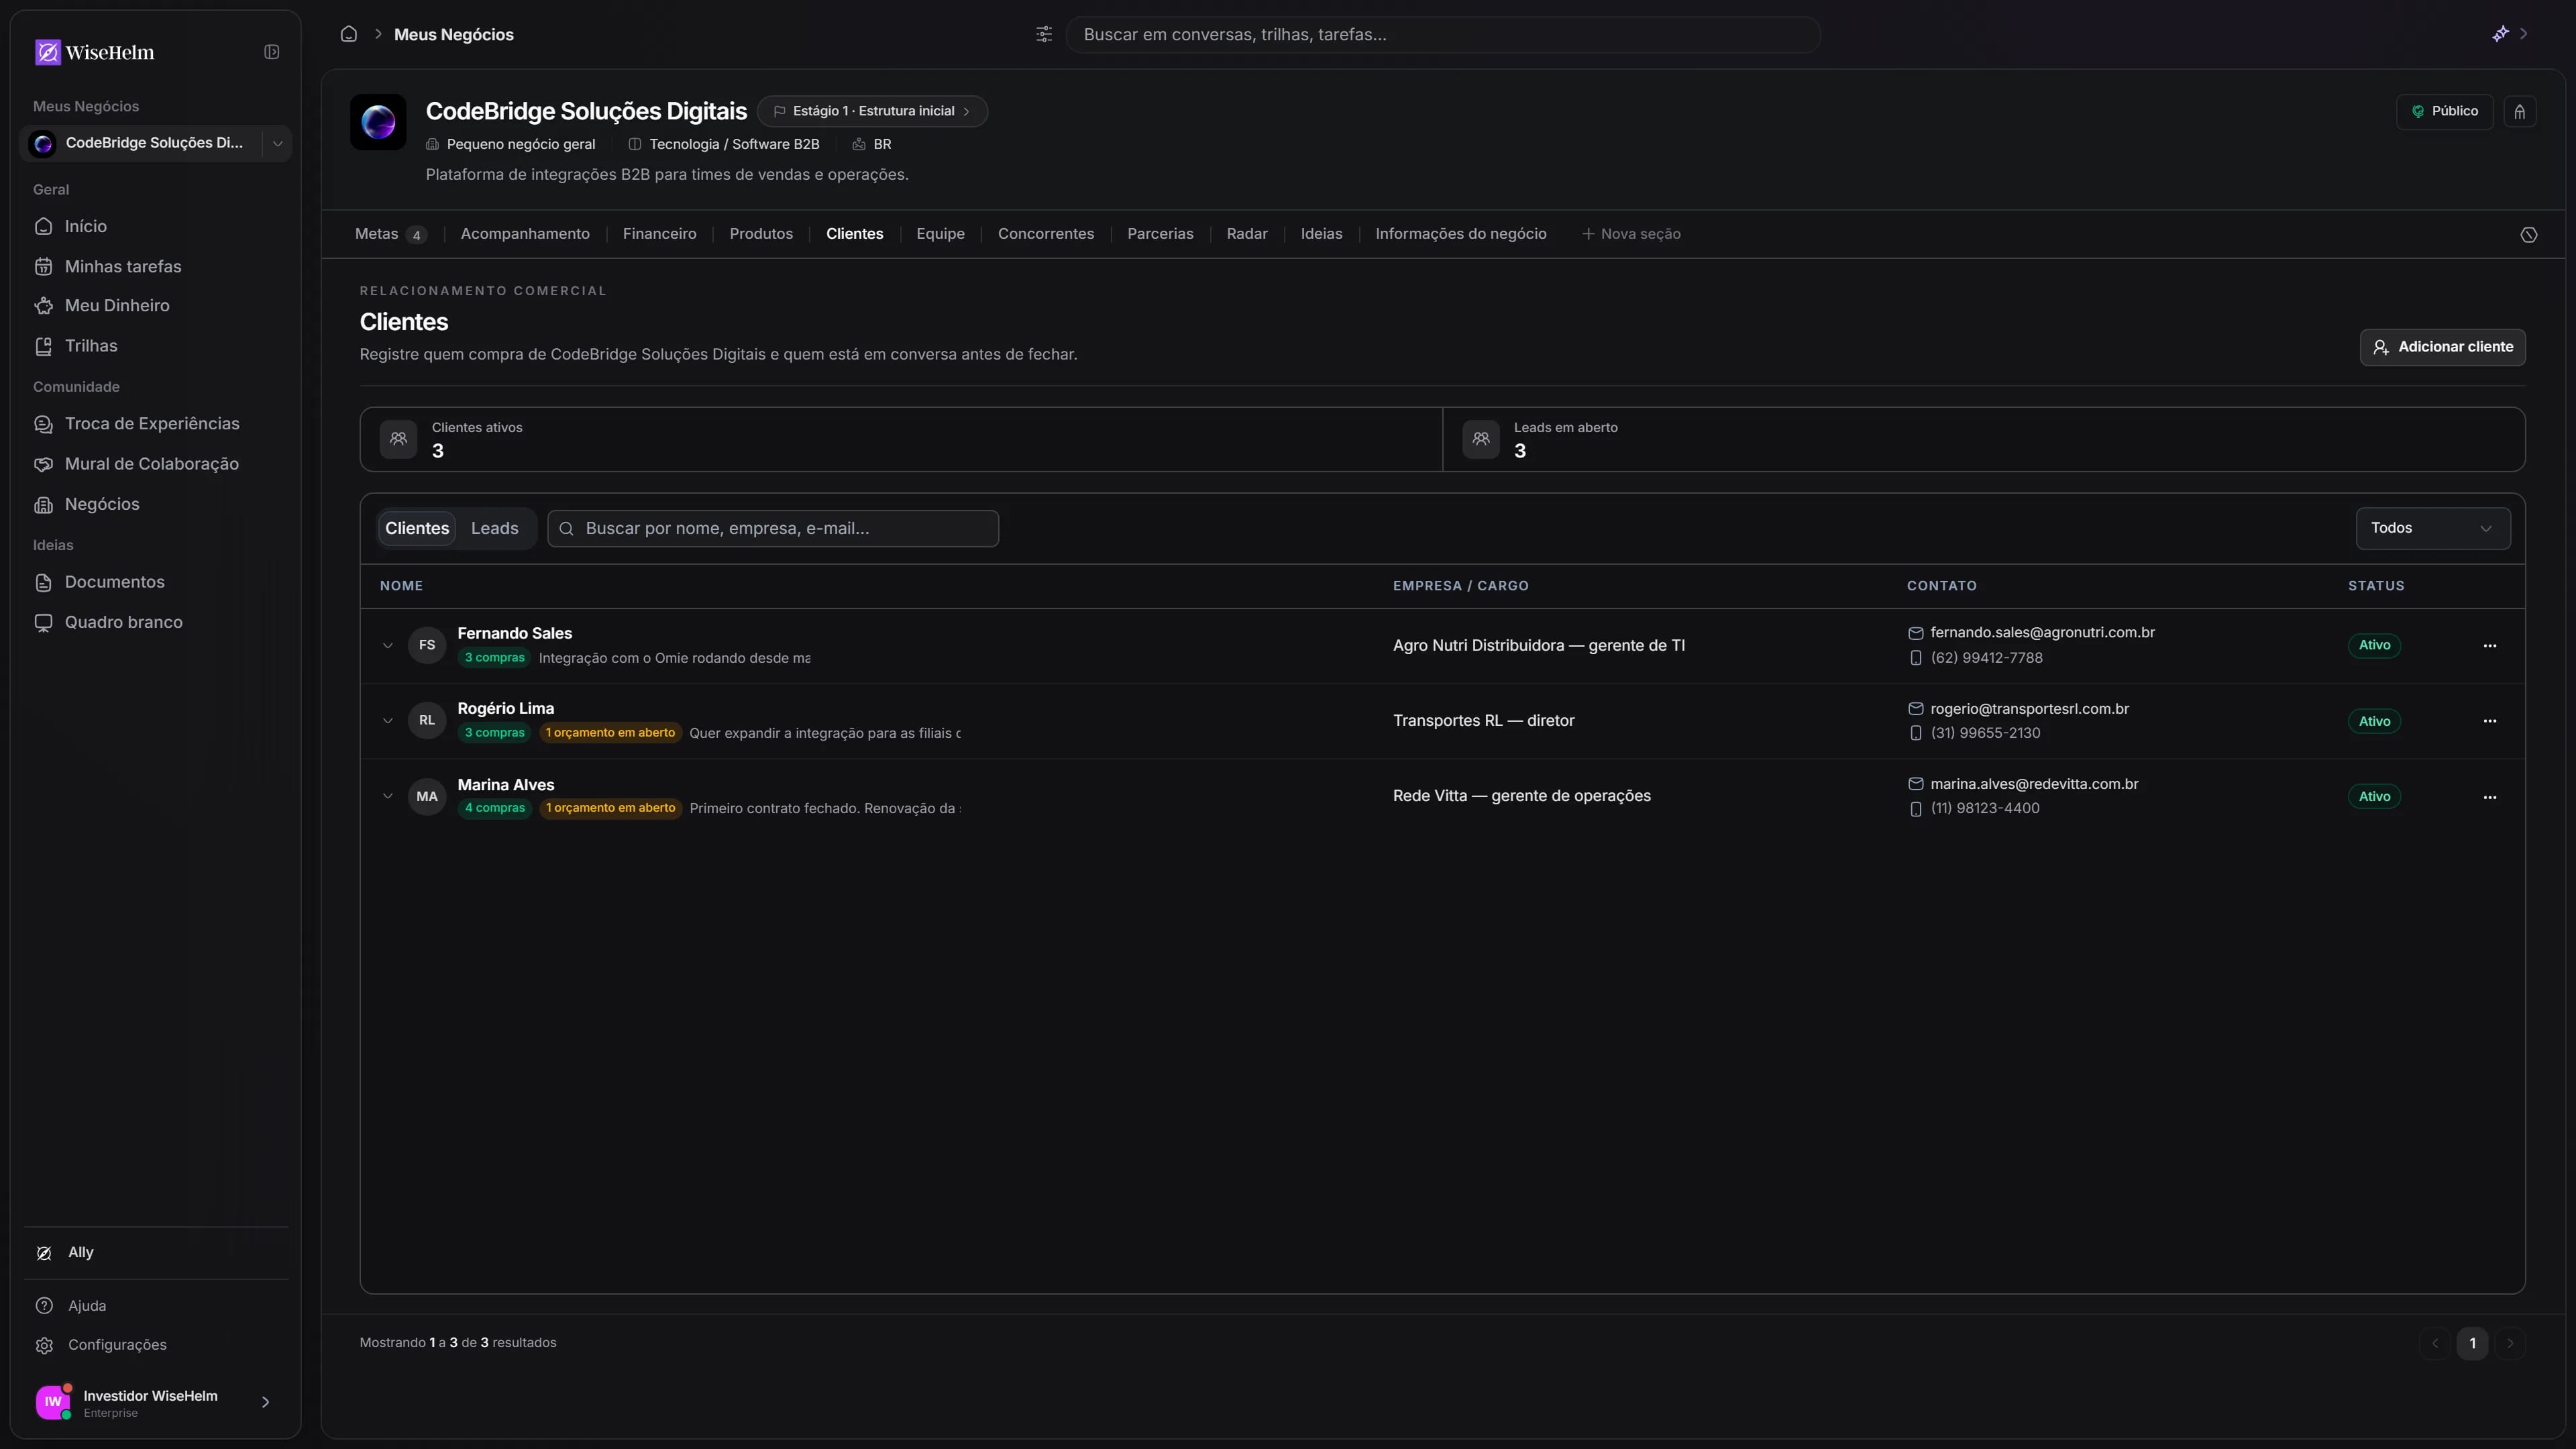Open the icon next to Público
Screen dimensions: 2576x1449
click(x=2520, y=111)
